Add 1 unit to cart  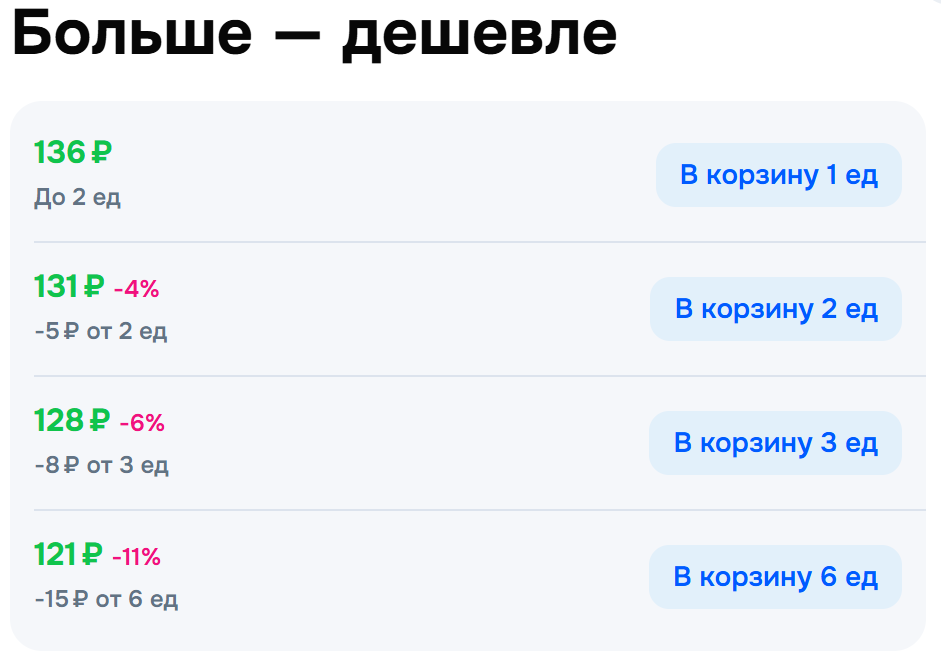click(778, 176)
